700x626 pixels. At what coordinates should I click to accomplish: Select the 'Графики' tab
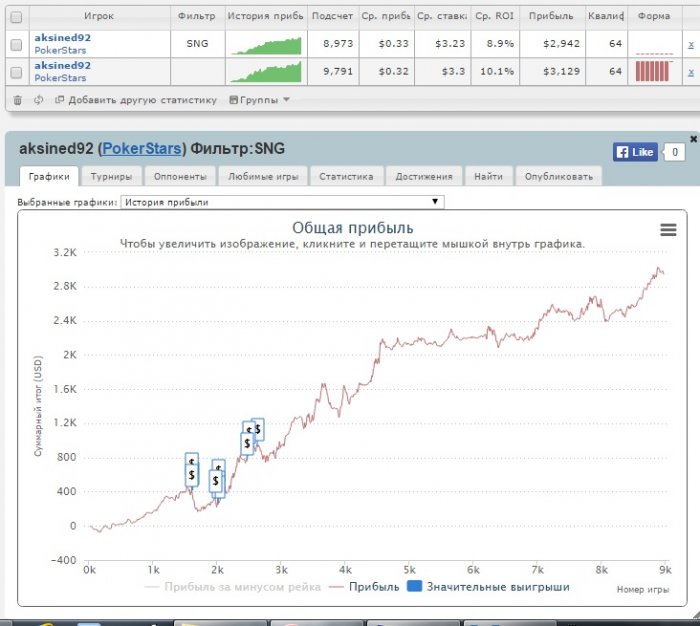(x=49, y=176)
